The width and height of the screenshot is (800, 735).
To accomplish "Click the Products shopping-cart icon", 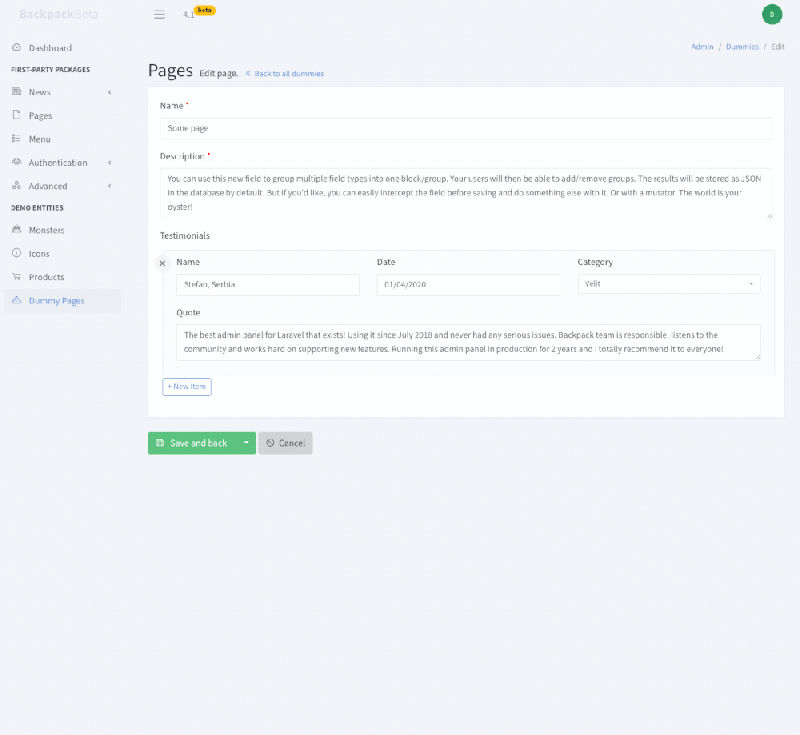I will coord(15,276).
